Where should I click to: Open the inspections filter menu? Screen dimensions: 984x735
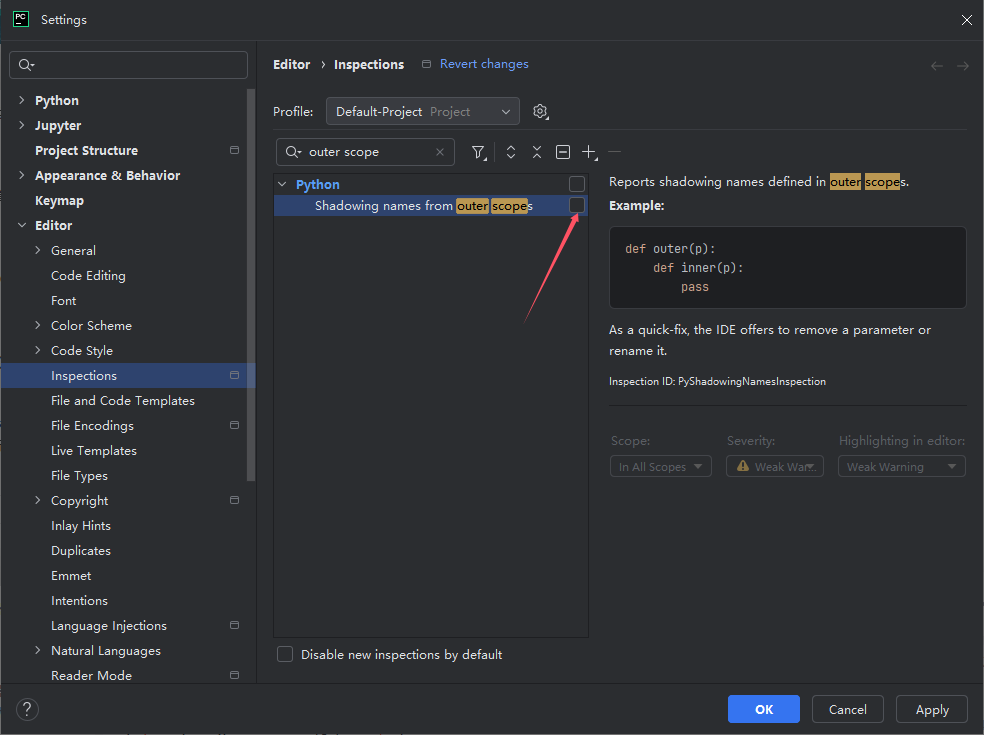pos(479,152)
